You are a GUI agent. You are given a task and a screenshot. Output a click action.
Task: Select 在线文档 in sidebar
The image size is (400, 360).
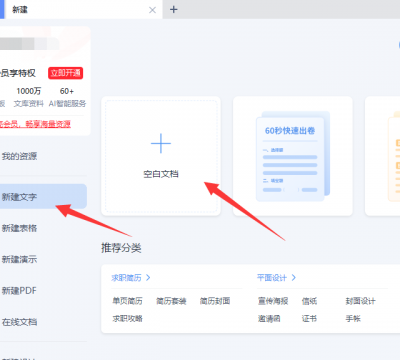[19, 322]
